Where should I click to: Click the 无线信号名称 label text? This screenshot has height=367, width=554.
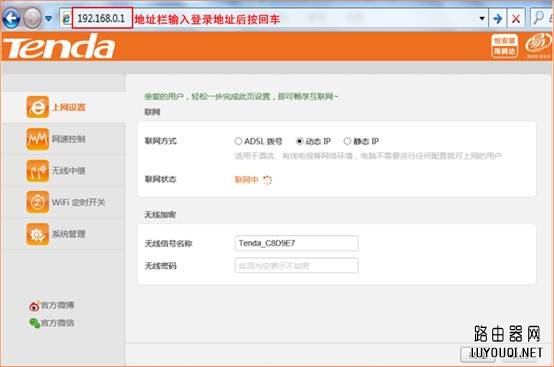[x=169, y=243]
